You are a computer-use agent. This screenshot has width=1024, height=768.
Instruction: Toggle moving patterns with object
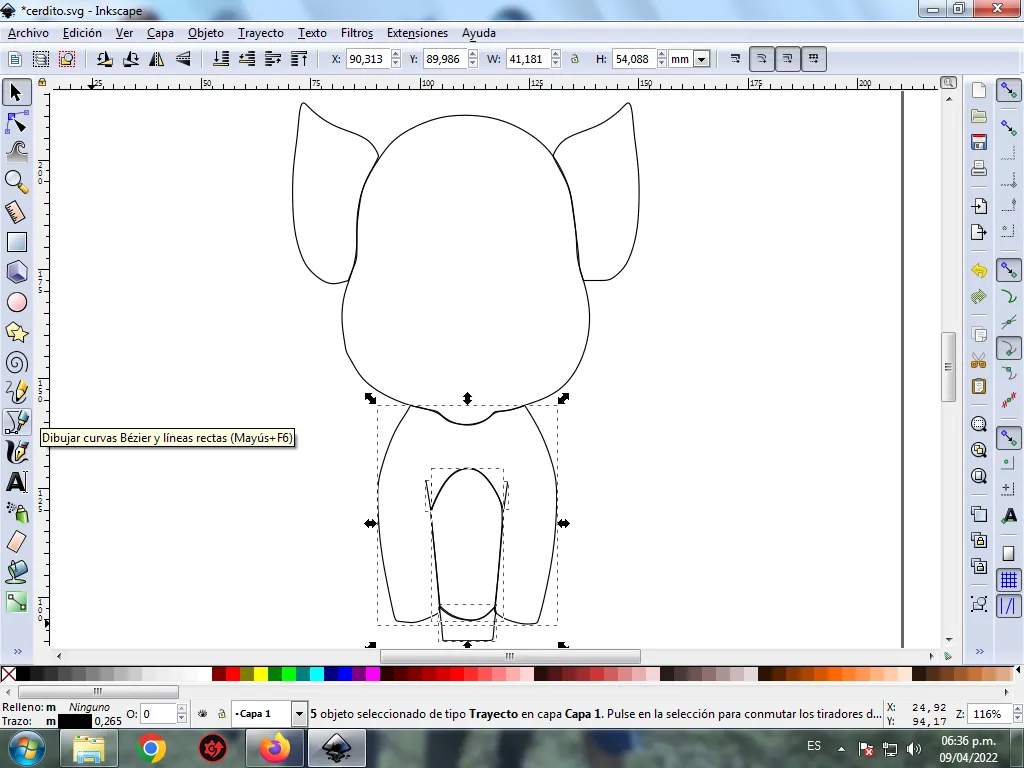click(x=814, y=59)
